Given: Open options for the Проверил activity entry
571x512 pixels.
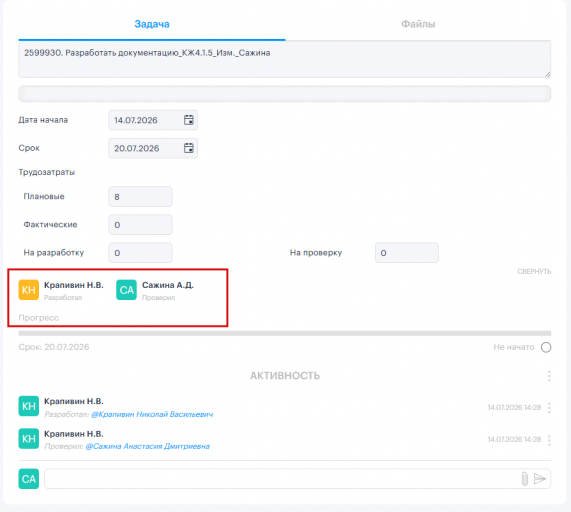Looking at the screenshot, I should click(549, 440).
